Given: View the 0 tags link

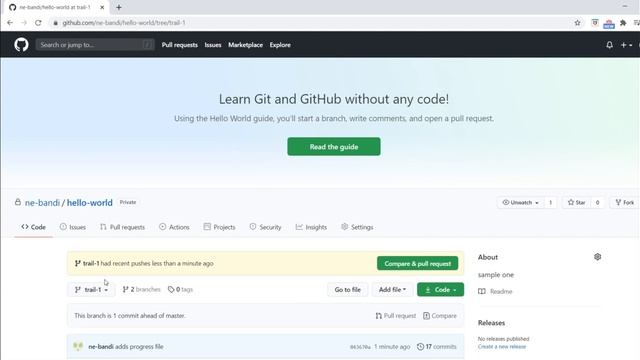Looking at the screenshot, I should point(180,289).
